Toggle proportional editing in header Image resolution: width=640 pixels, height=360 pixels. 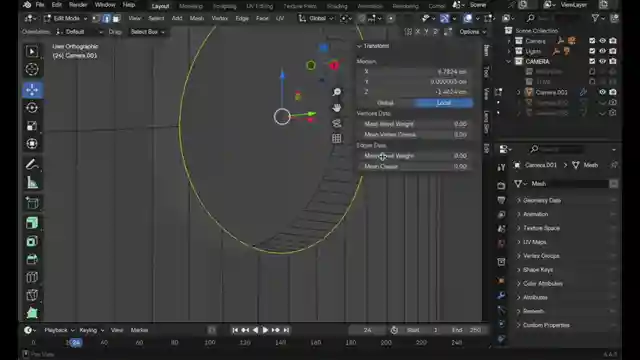391,18
